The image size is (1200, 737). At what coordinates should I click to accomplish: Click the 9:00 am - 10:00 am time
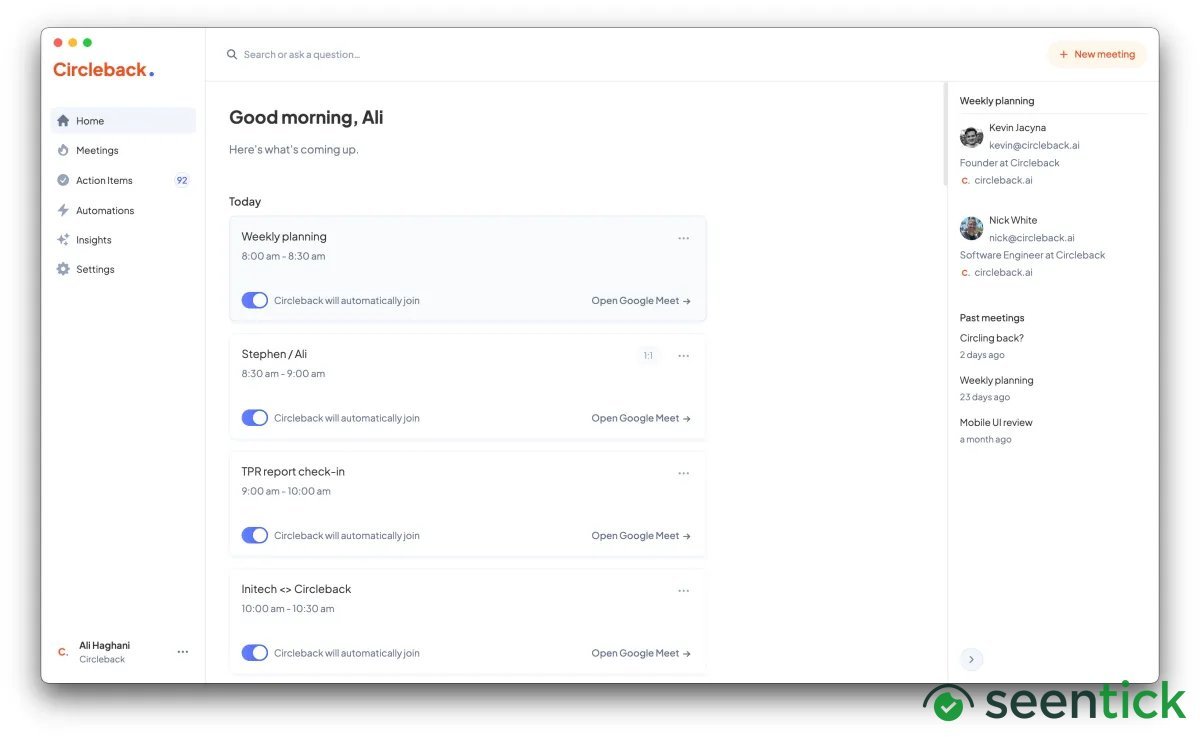coord(286,491)
